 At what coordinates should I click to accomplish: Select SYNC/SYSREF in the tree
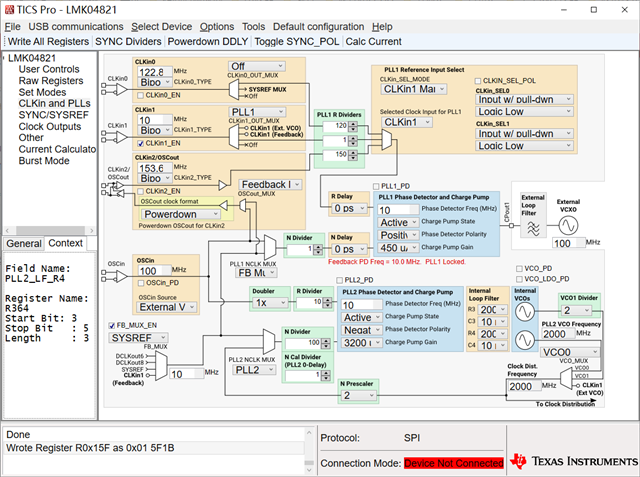pos(53,115)
